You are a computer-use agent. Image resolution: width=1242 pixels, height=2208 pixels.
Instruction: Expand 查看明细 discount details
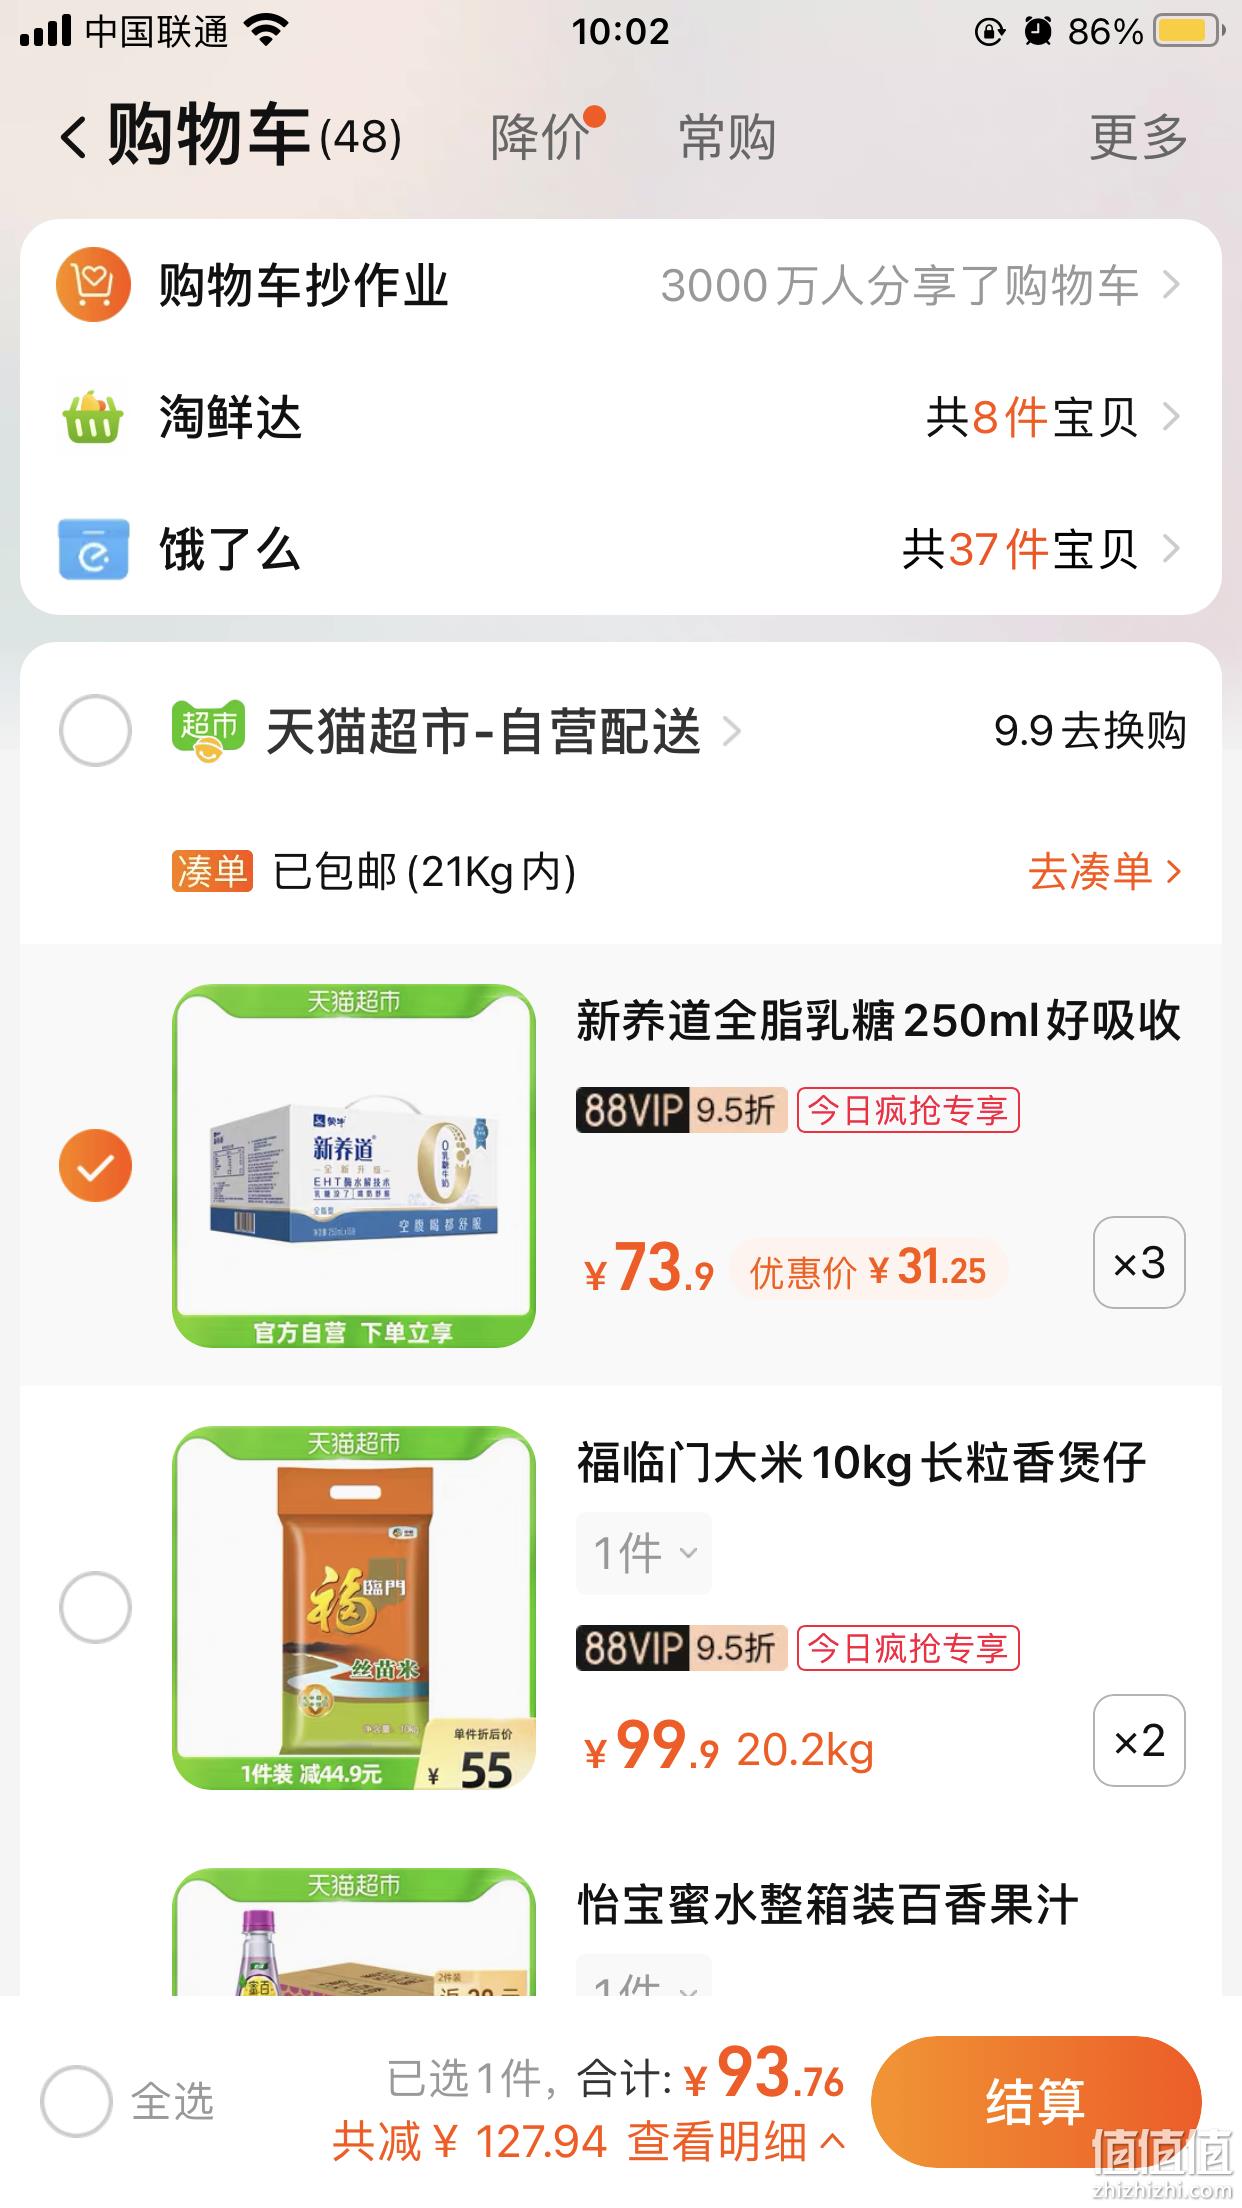pyautogui.click(x=736, y=2142)
